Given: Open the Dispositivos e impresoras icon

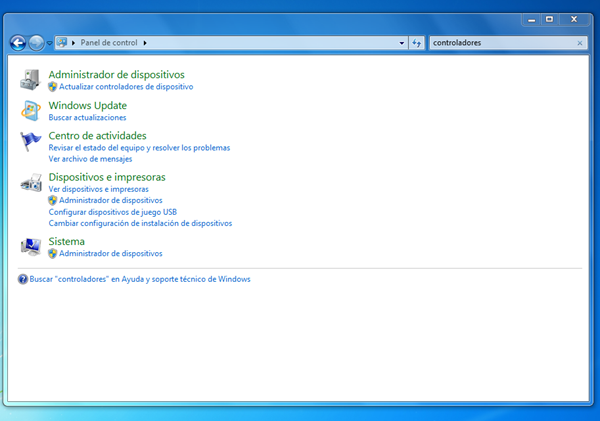Looking at the screenshot, I should coord(31,183).
